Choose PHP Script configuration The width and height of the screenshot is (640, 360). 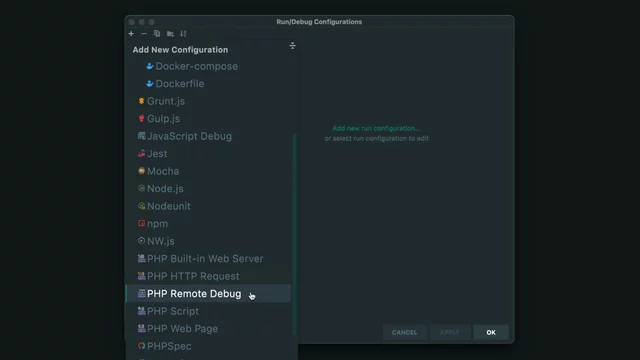point(209,311)
